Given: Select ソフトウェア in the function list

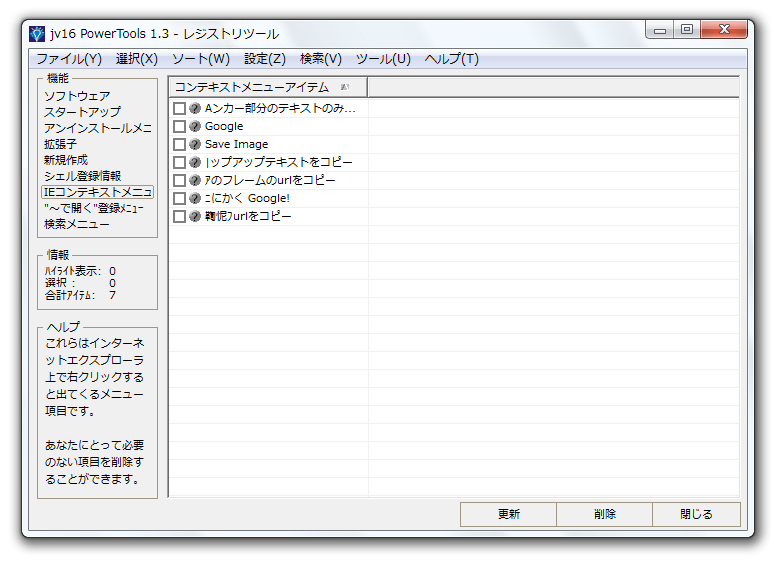Looking at the screenshot, I should (x=77, y=96).
